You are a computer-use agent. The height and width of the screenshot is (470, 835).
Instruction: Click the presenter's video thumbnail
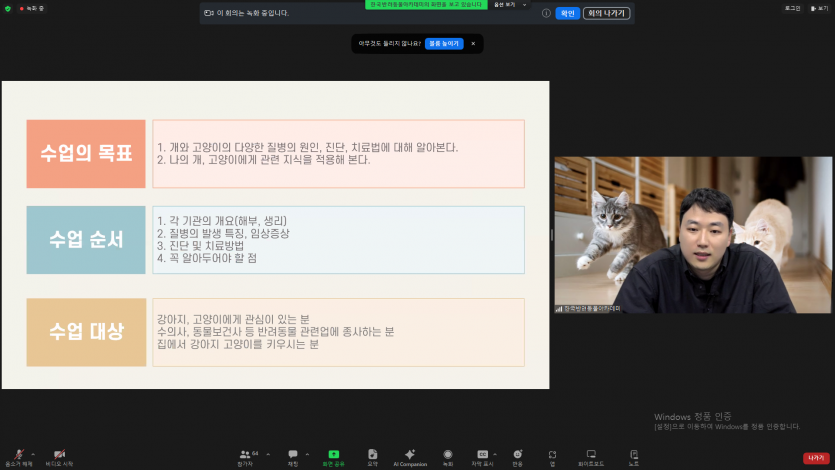[693, 235]
